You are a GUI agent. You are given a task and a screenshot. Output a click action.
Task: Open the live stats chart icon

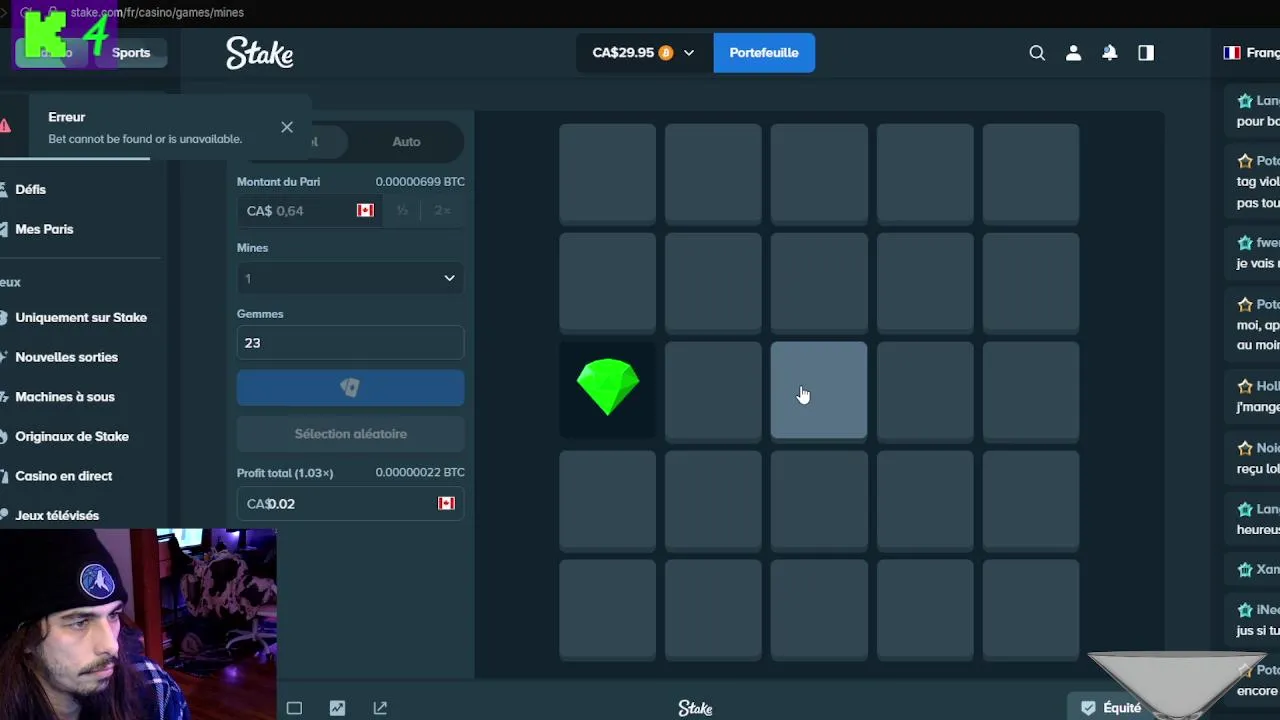(337, 708)
